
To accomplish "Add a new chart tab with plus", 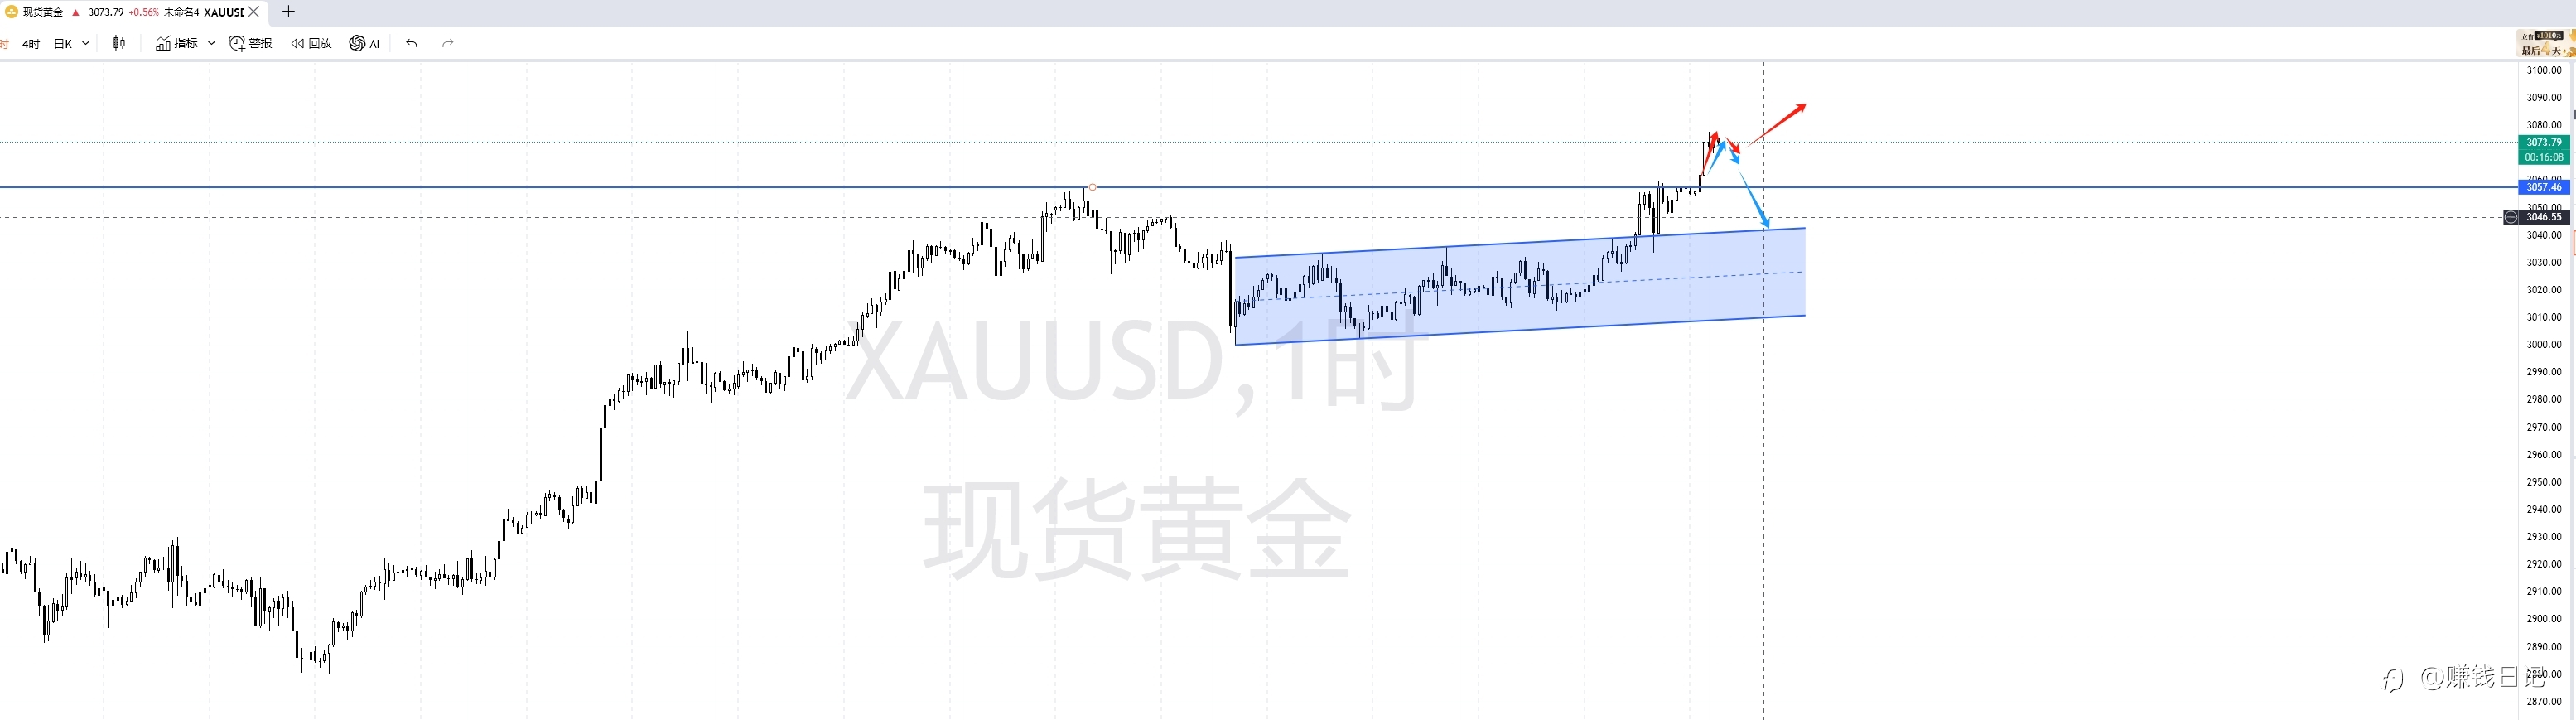I will 288,12.
